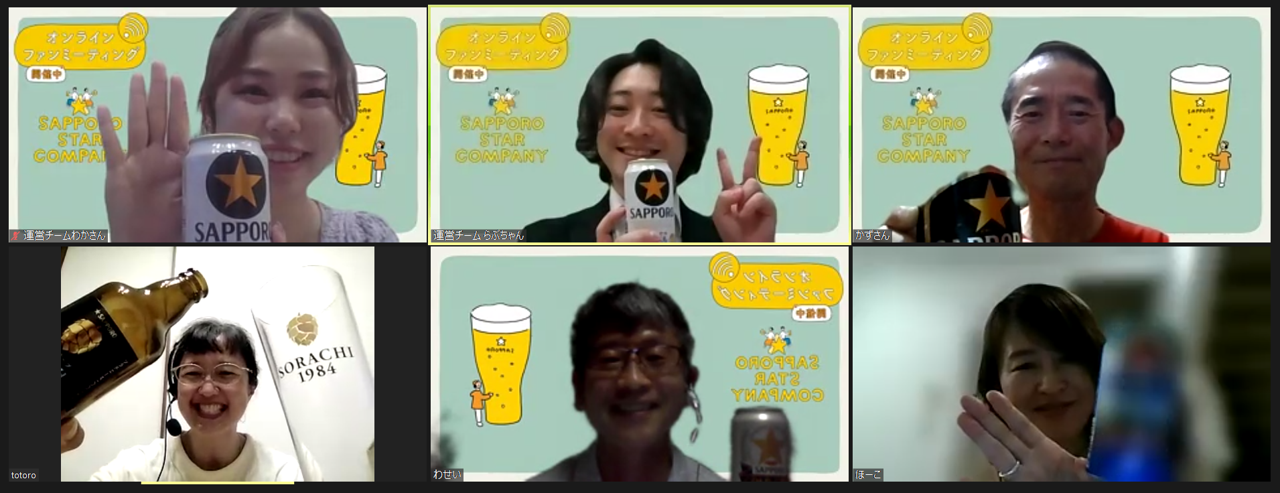Select the video tile of ほーこ

[1061, 364]
